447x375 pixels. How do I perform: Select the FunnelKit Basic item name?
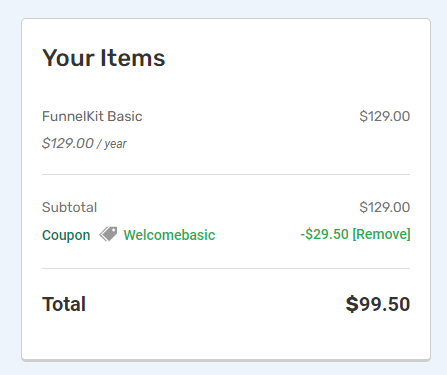(x=92, y=116)
